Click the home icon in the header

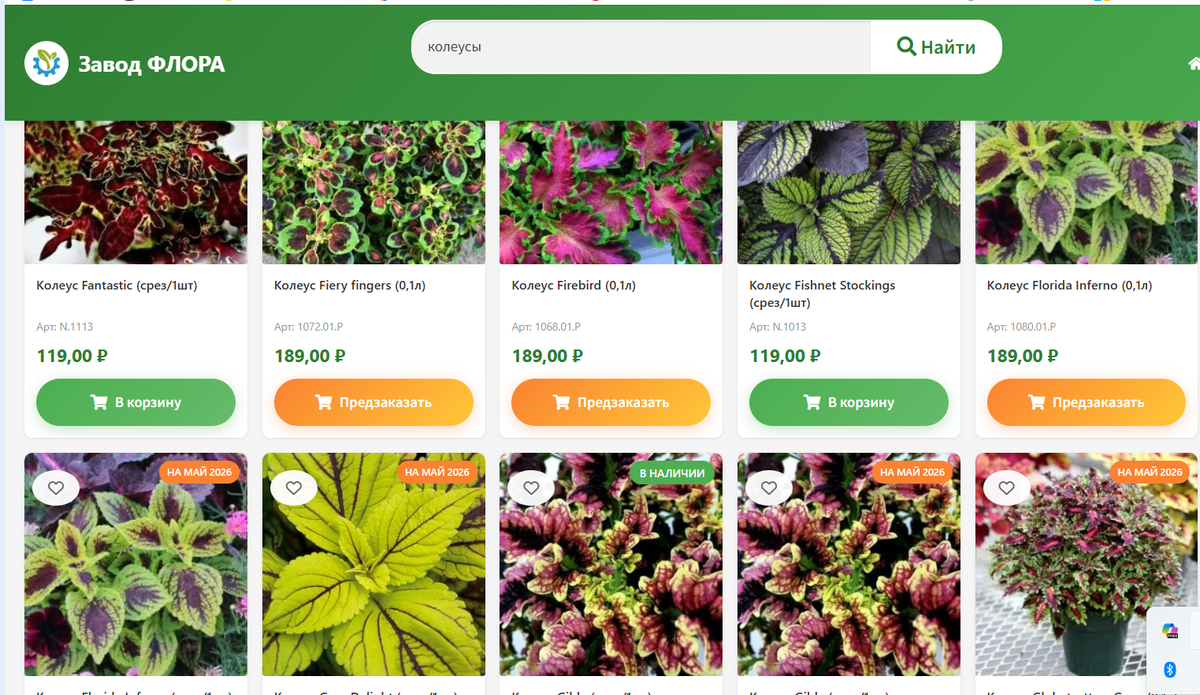point(1194,64)
